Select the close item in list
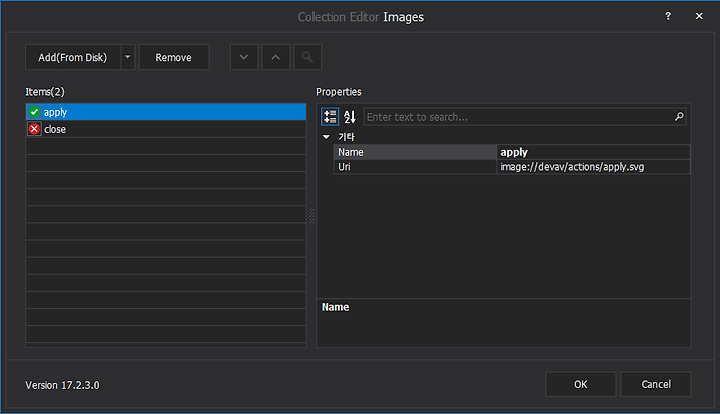The width and height of the screenshot is (720, 414). point(166,129)
